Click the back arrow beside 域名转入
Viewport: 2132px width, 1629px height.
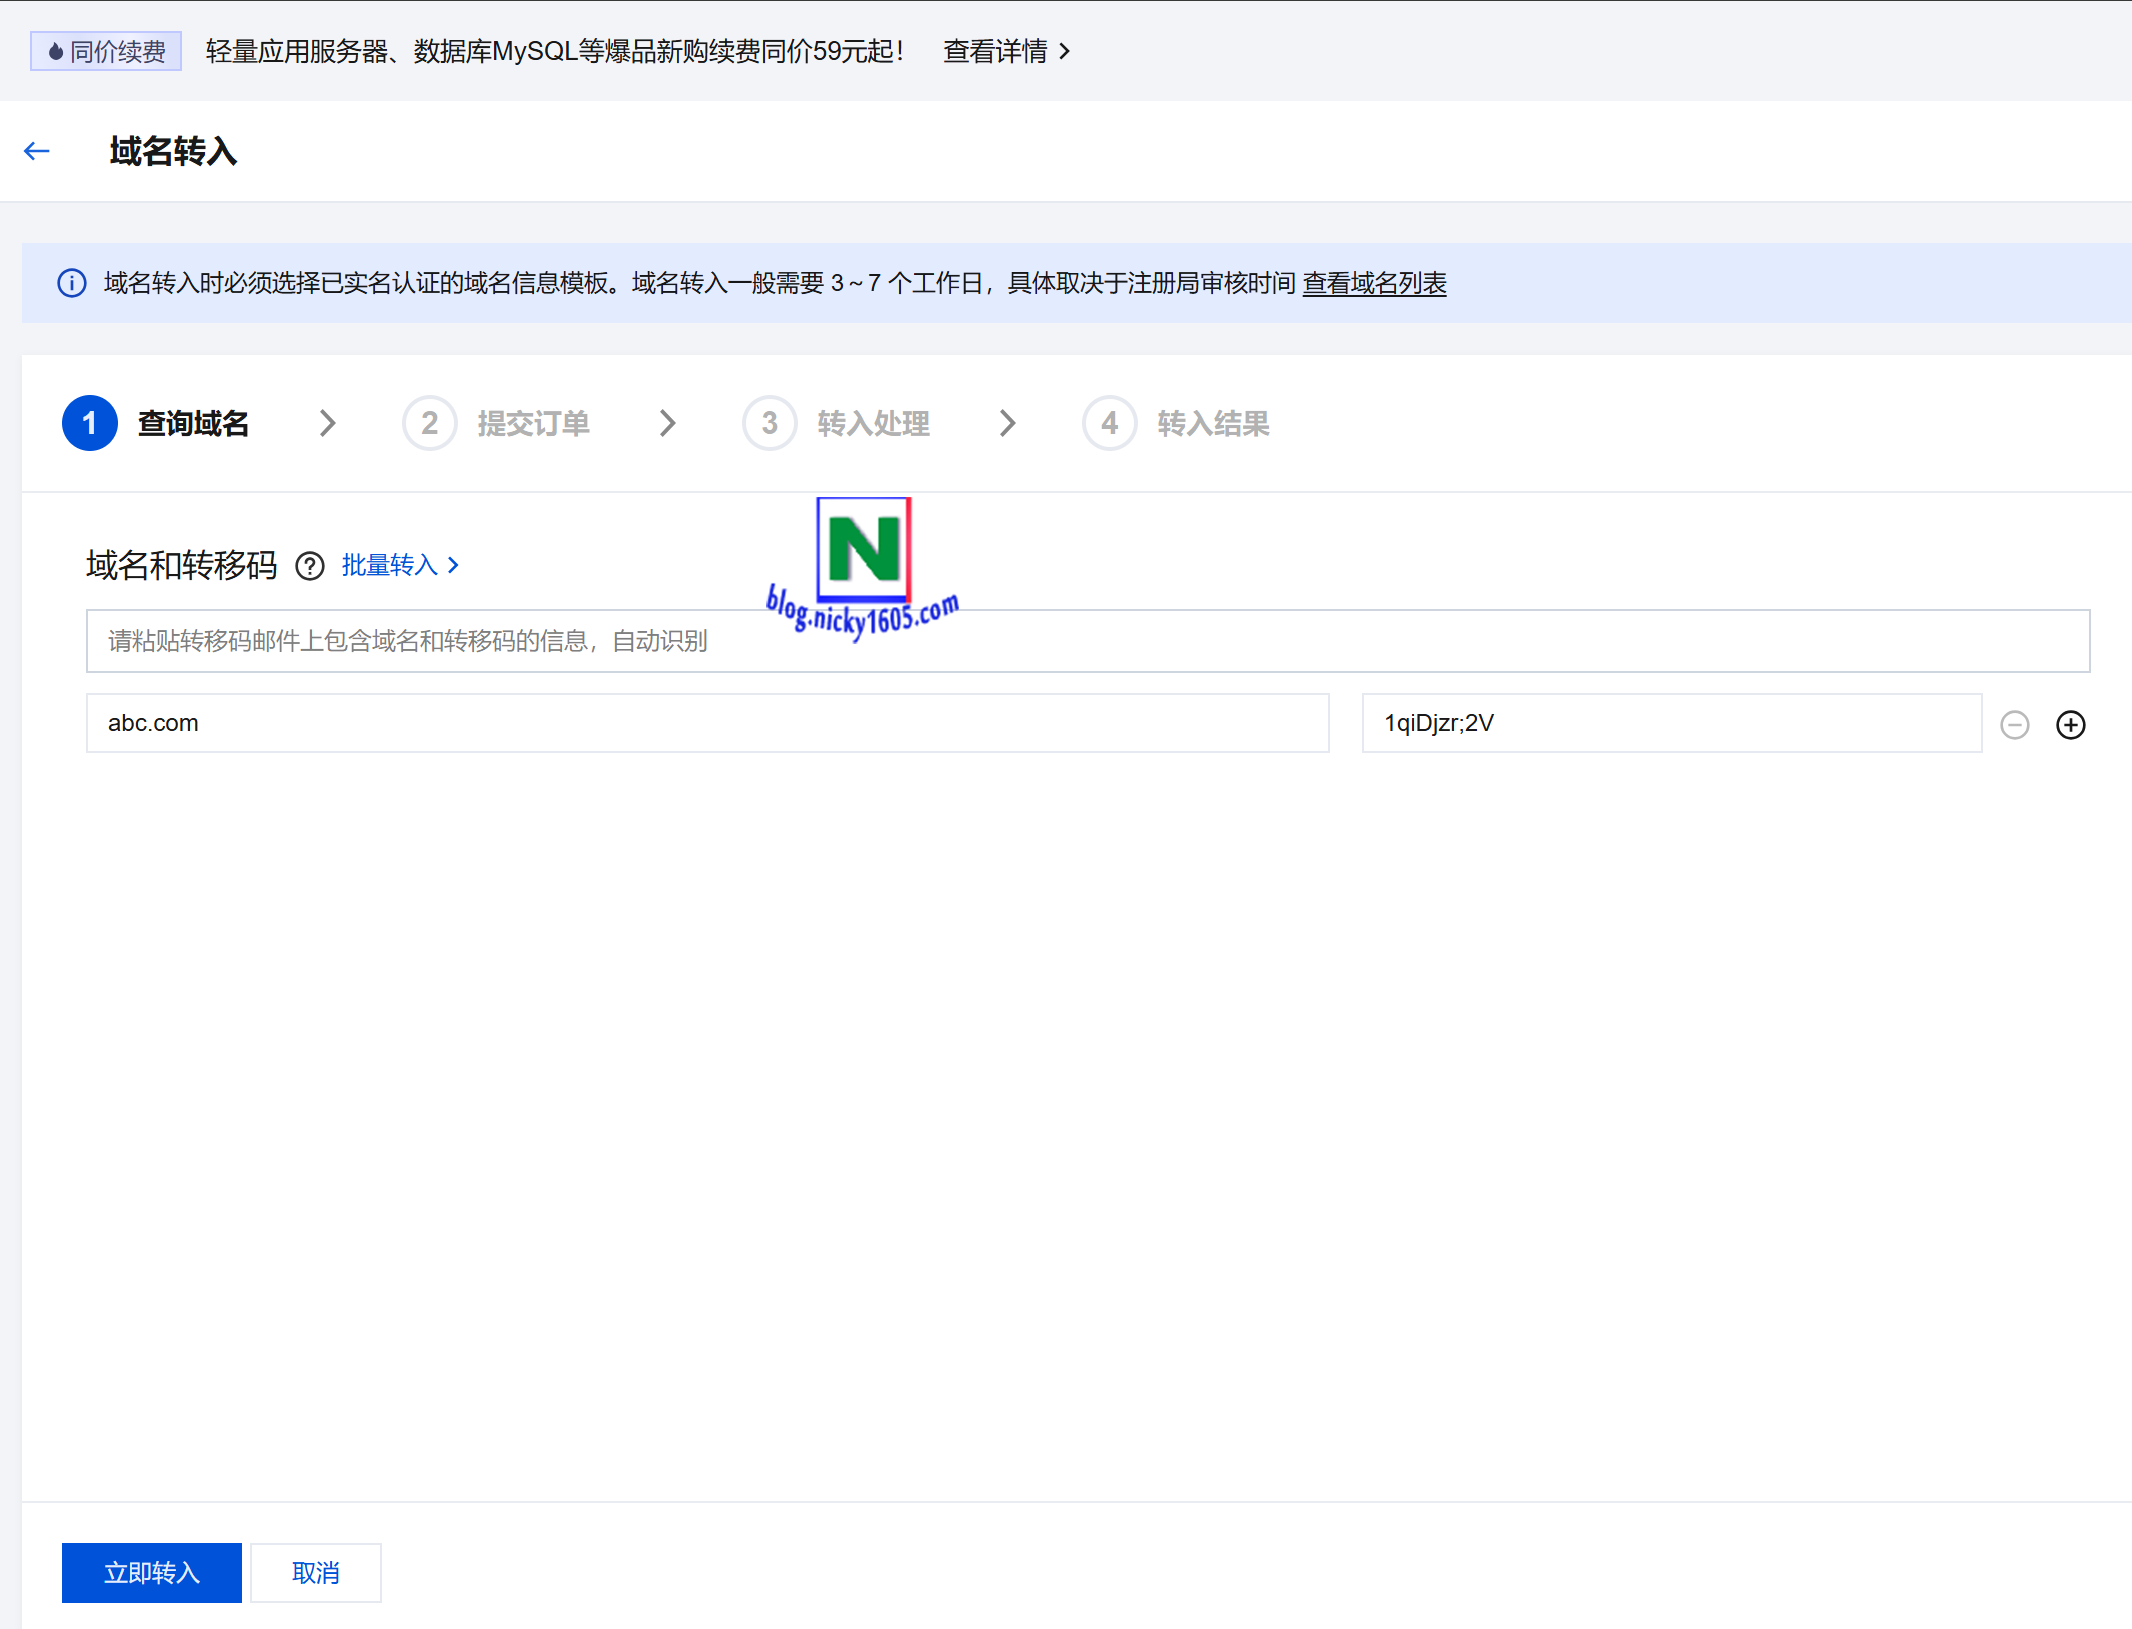coord(37,151)
